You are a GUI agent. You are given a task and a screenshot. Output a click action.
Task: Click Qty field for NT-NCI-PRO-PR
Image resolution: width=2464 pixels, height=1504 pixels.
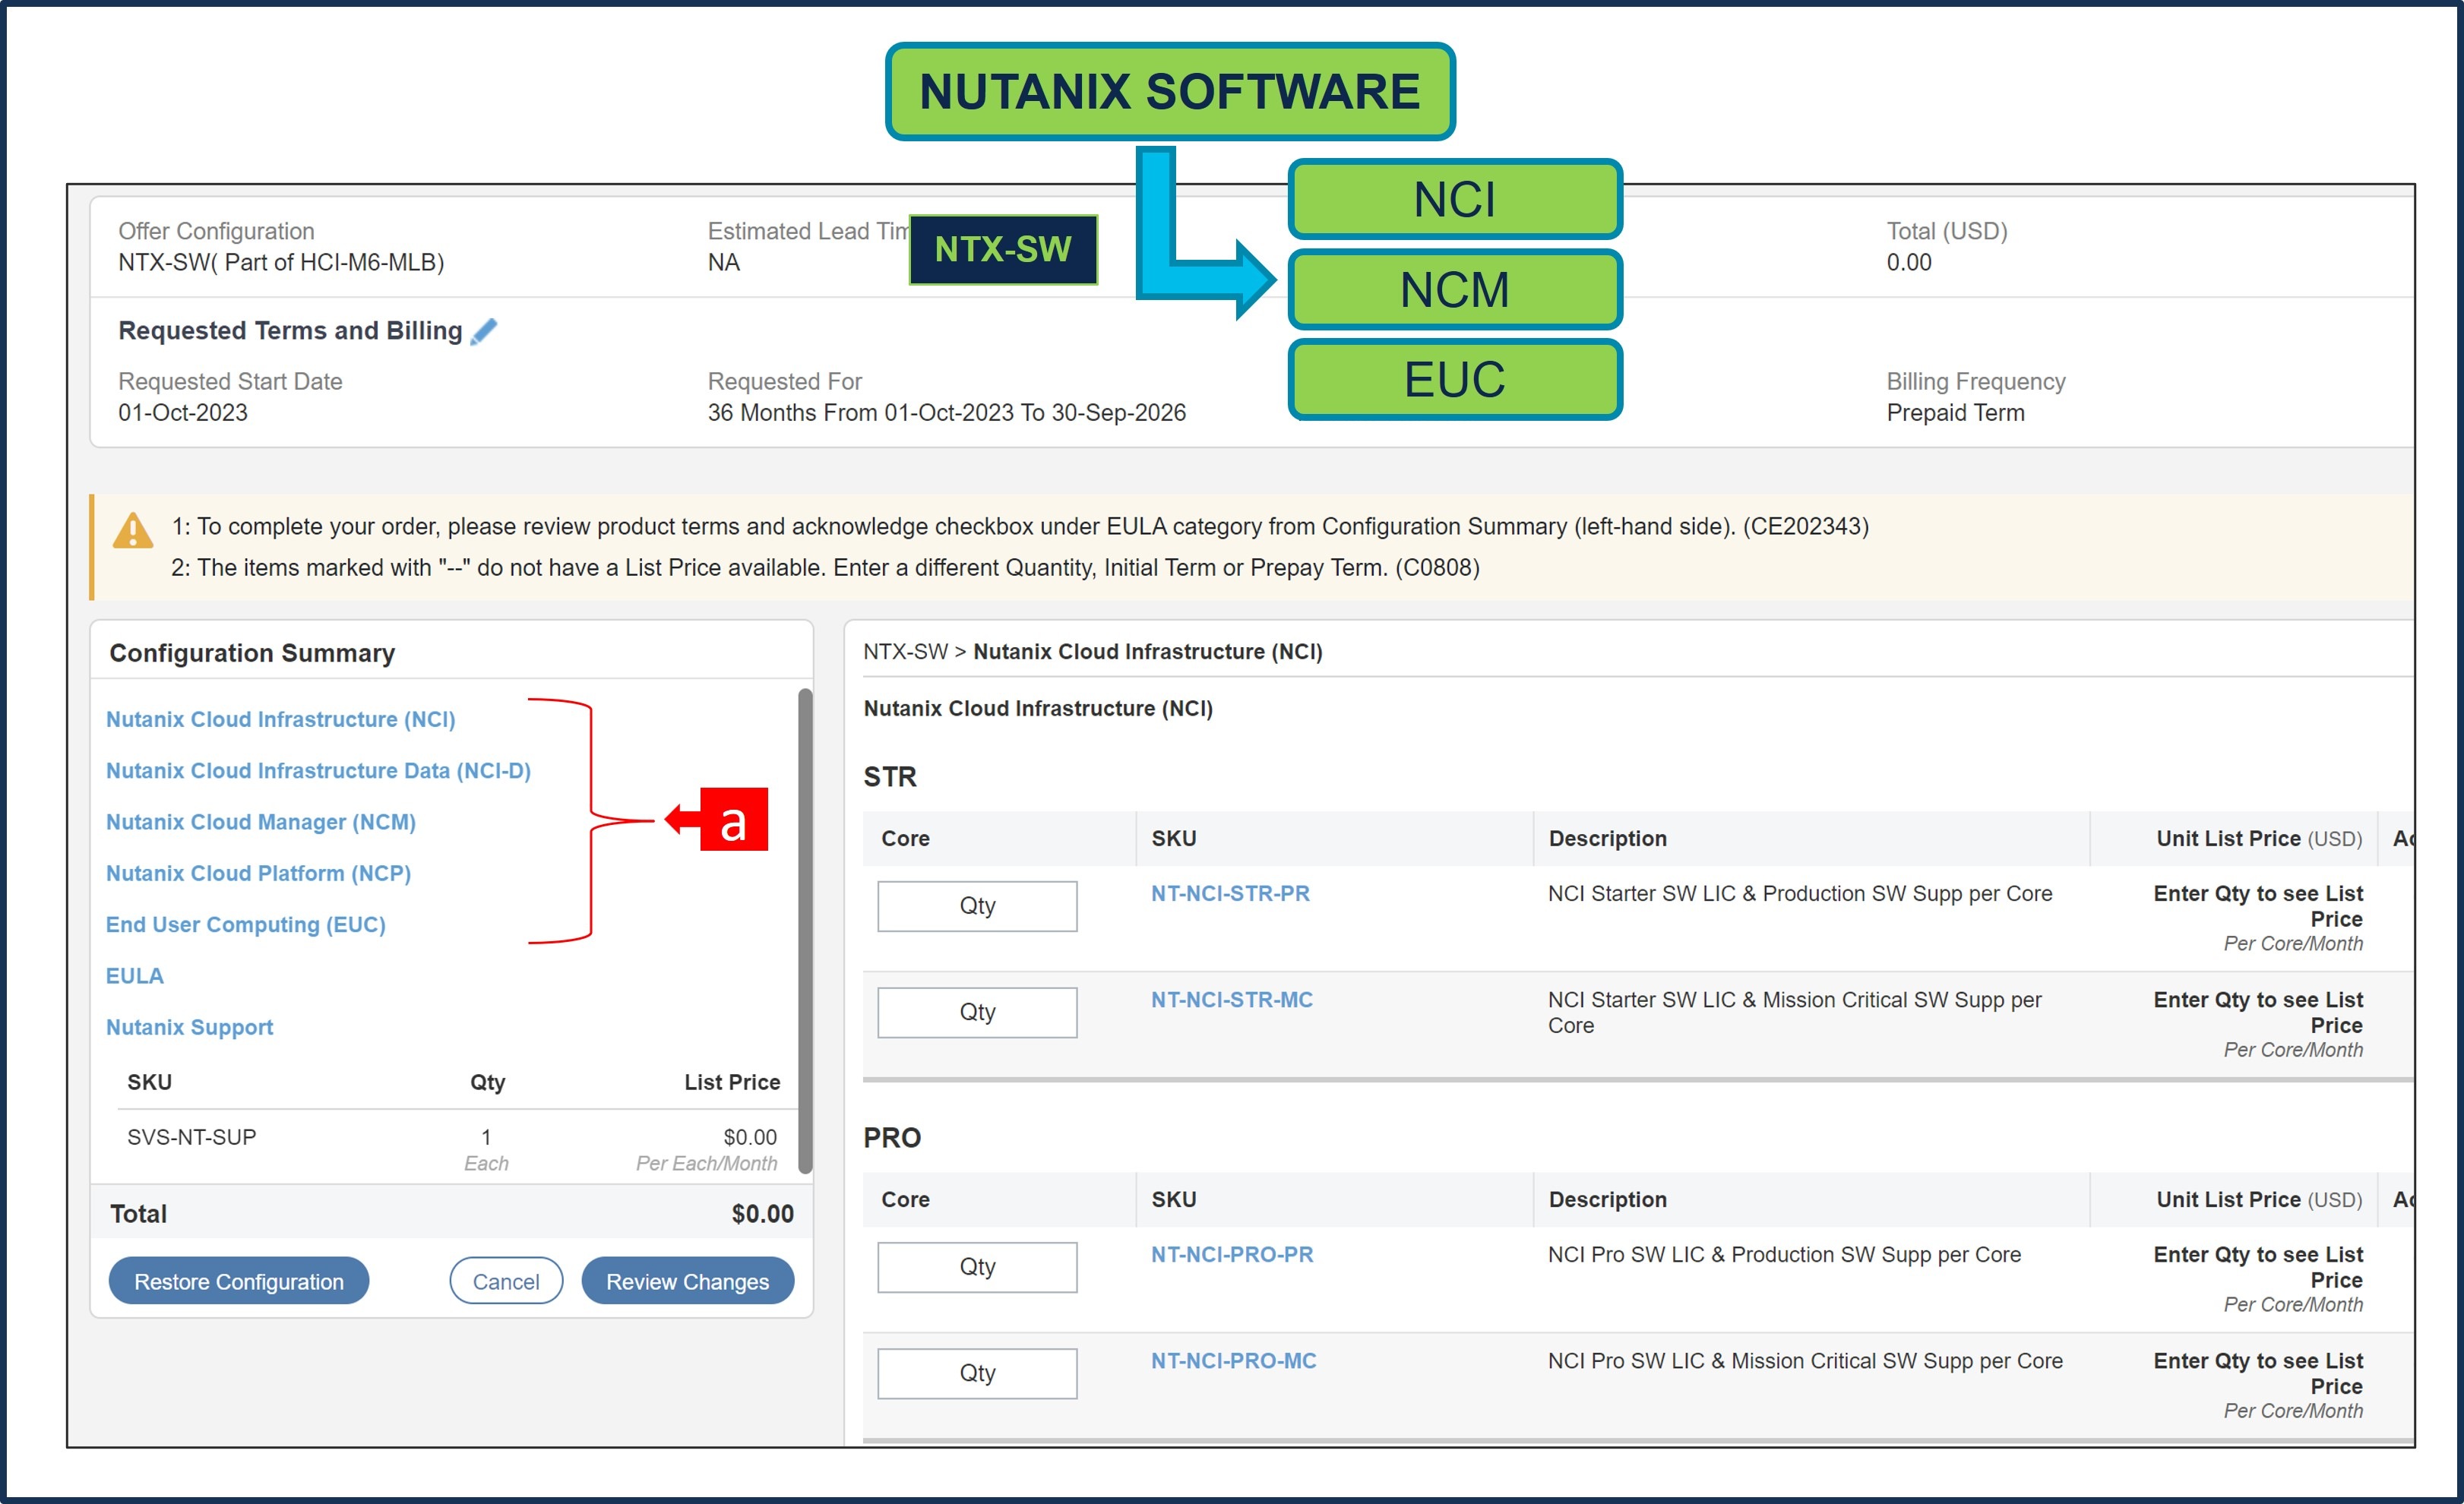point(977,1267)
